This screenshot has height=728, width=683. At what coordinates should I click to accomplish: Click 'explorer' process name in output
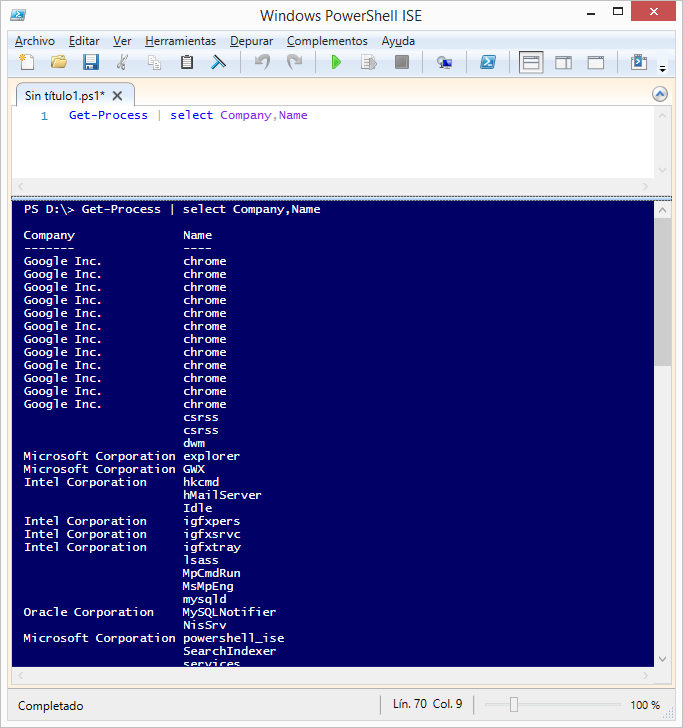[x=211, y=456]
